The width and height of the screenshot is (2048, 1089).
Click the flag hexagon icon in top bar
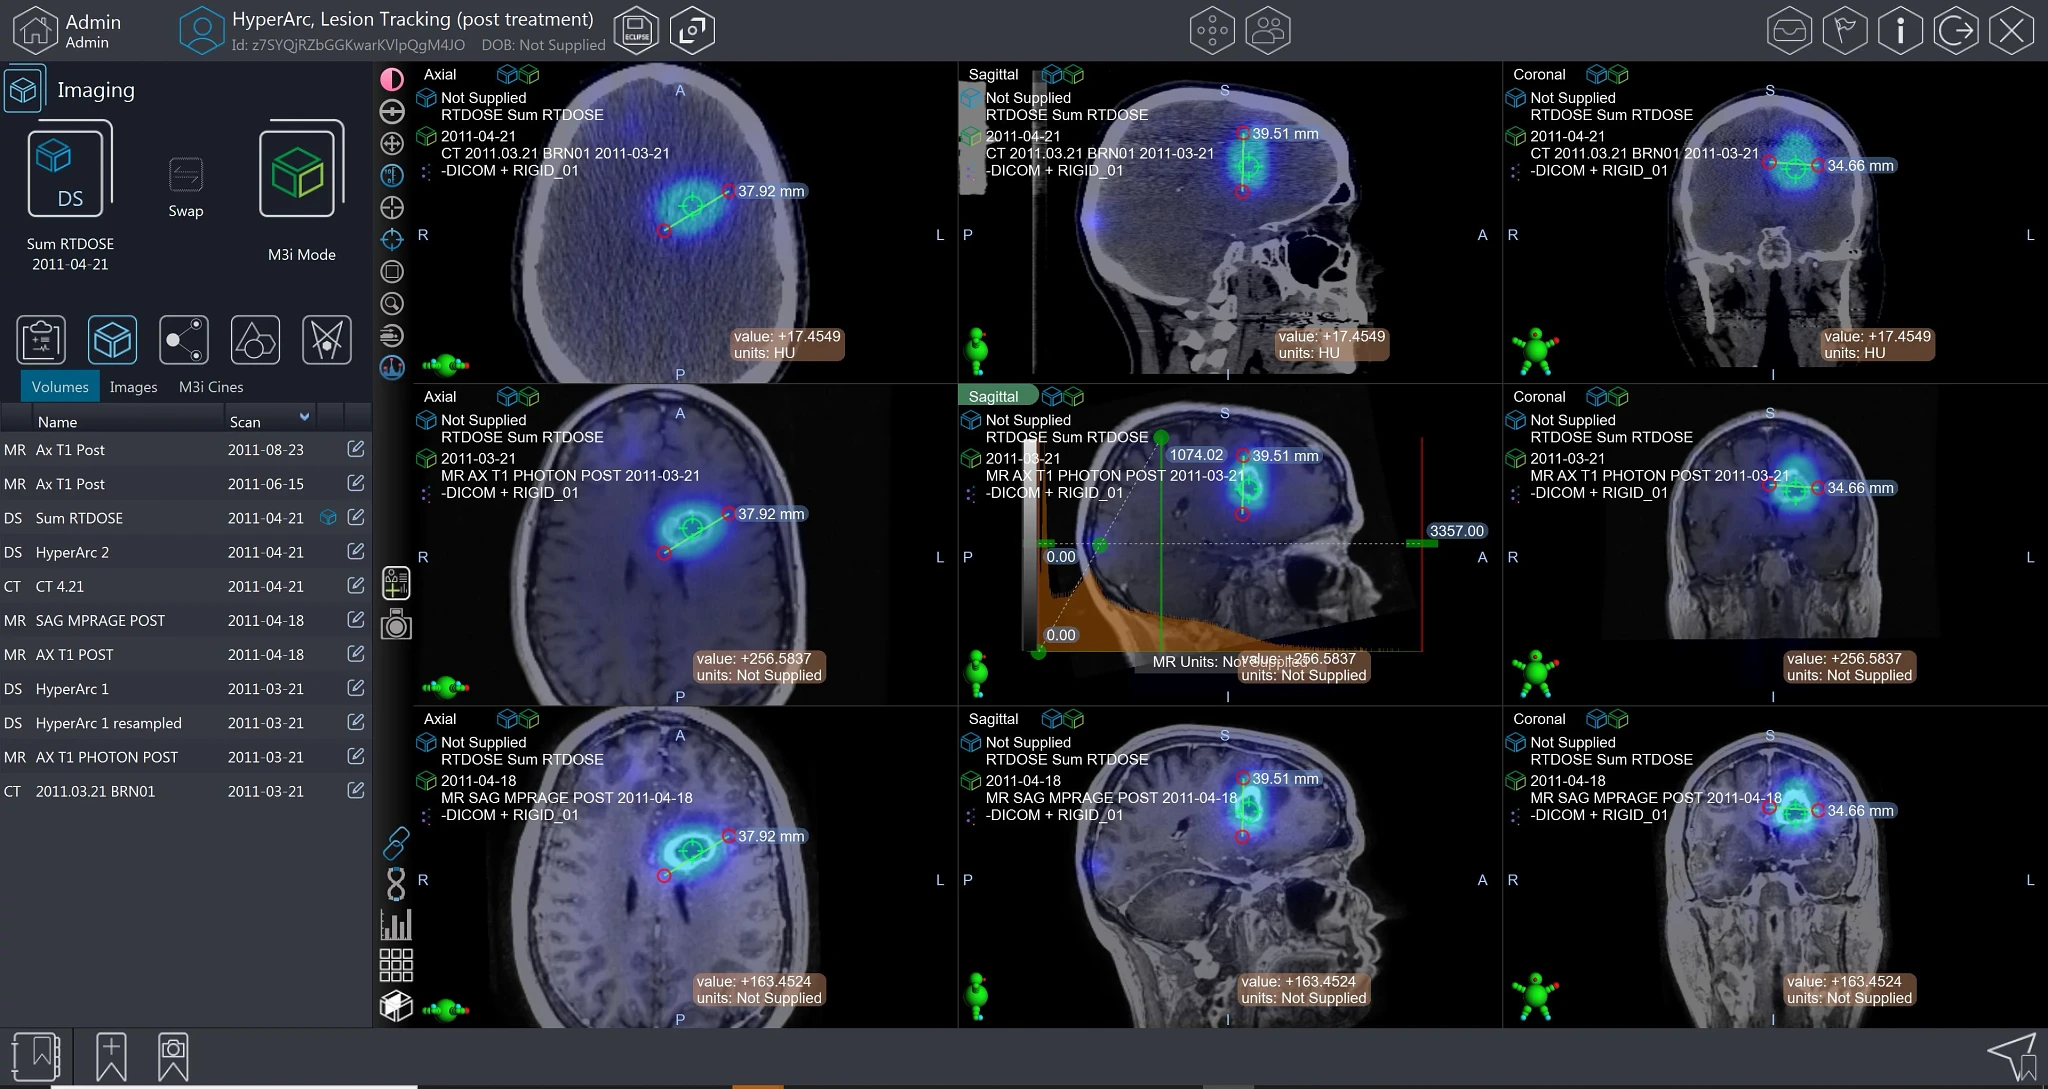pyautogui.click(x=1845, y=30)
